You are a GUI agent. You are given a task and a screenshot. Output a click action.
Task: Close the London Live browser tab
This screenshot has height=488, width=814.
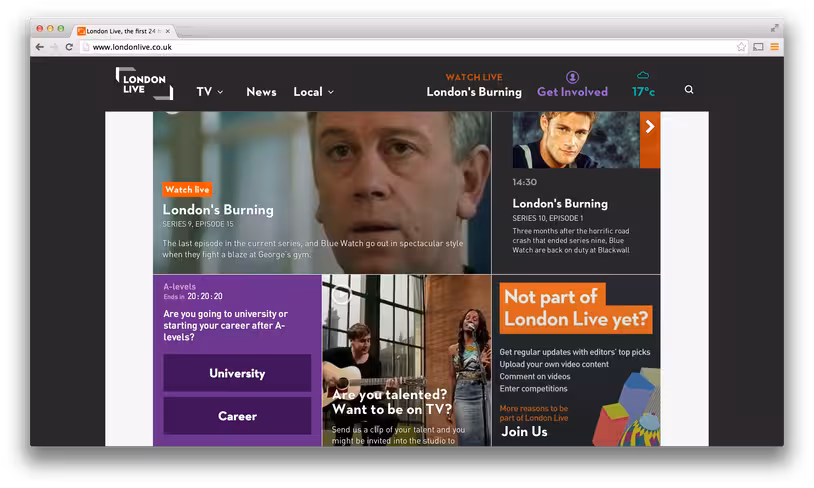(x=168, y=31)
